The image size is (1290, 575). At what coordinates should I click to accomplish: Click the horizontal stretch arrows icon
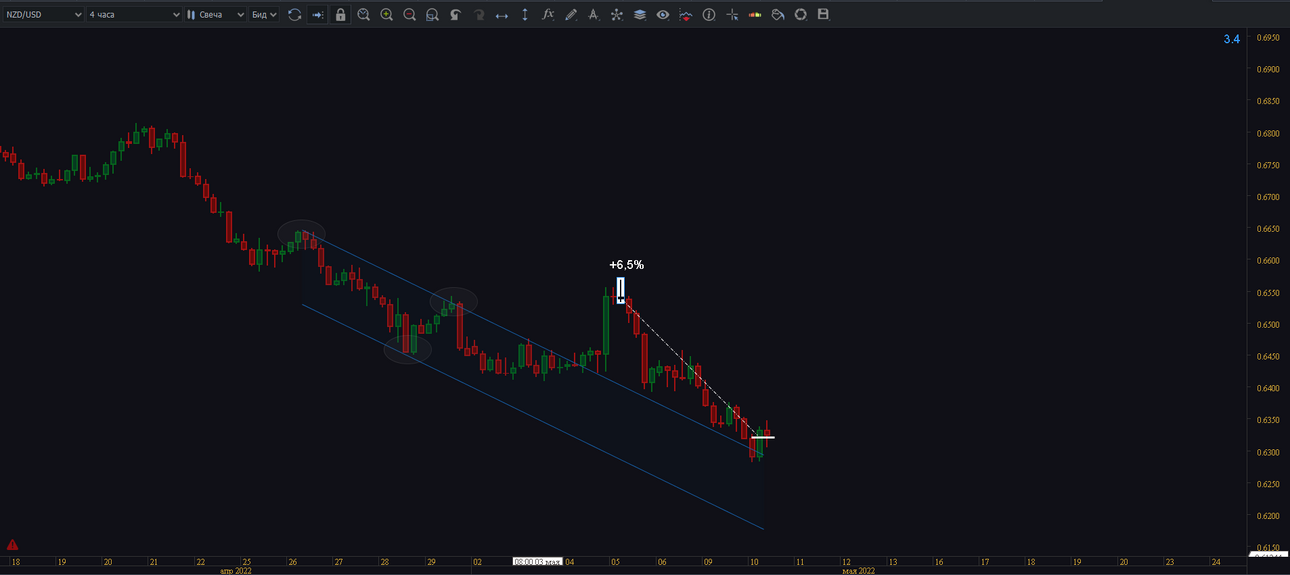coord(502,15)
